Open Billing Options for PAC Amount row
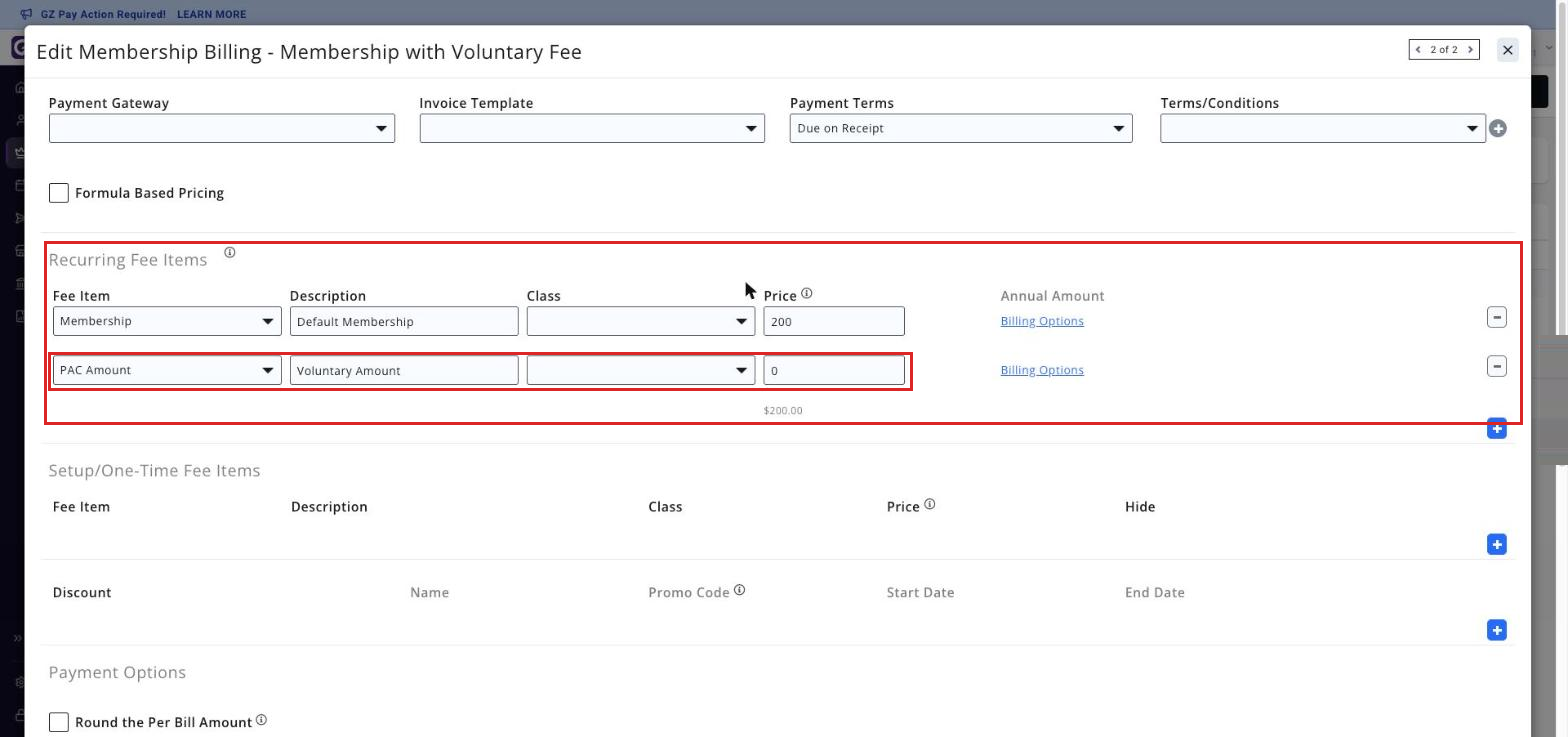The image size is (1568, 737). click(x=1042, y=370)
